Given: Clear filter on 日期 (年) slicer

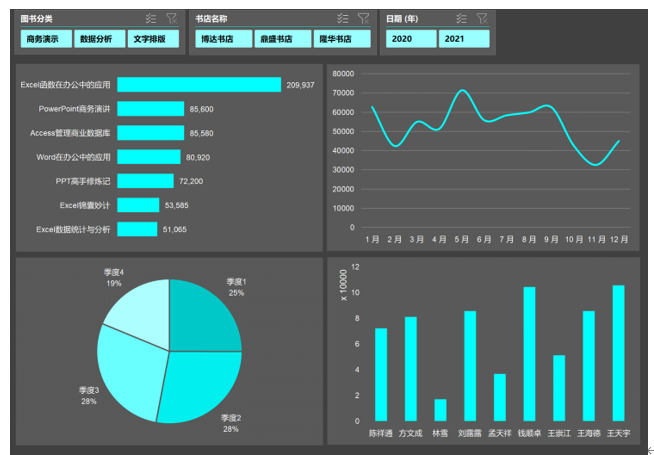Looking at the screenshot, I should pos(482,18).
